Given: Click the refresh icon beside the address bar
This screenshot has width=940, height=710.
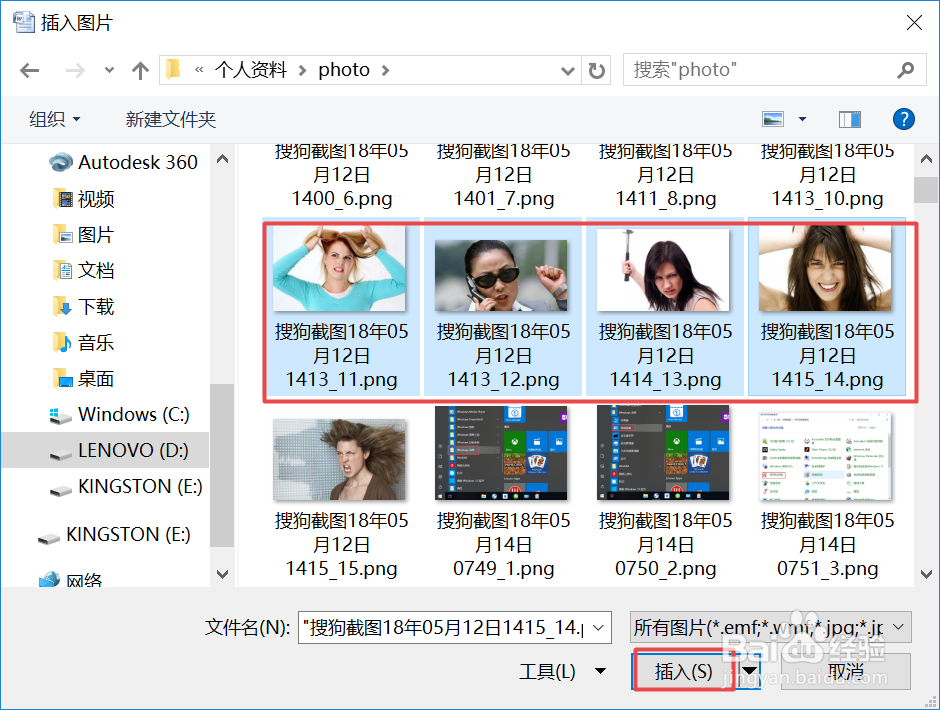Looking at the screenshot, I should click(x=596, y=70).
